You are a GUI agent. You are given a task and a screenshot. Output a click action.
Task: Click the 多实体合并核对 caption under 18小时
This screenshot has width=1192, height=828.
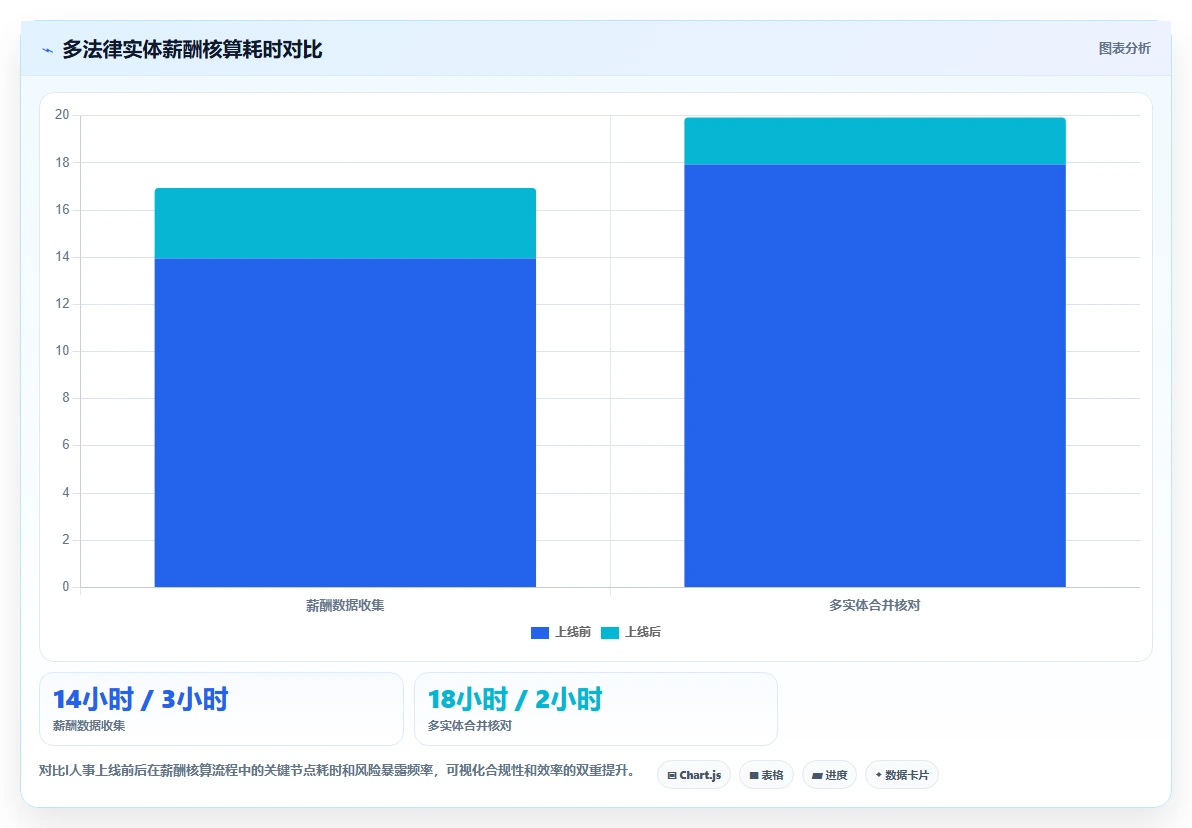point(470,726)
